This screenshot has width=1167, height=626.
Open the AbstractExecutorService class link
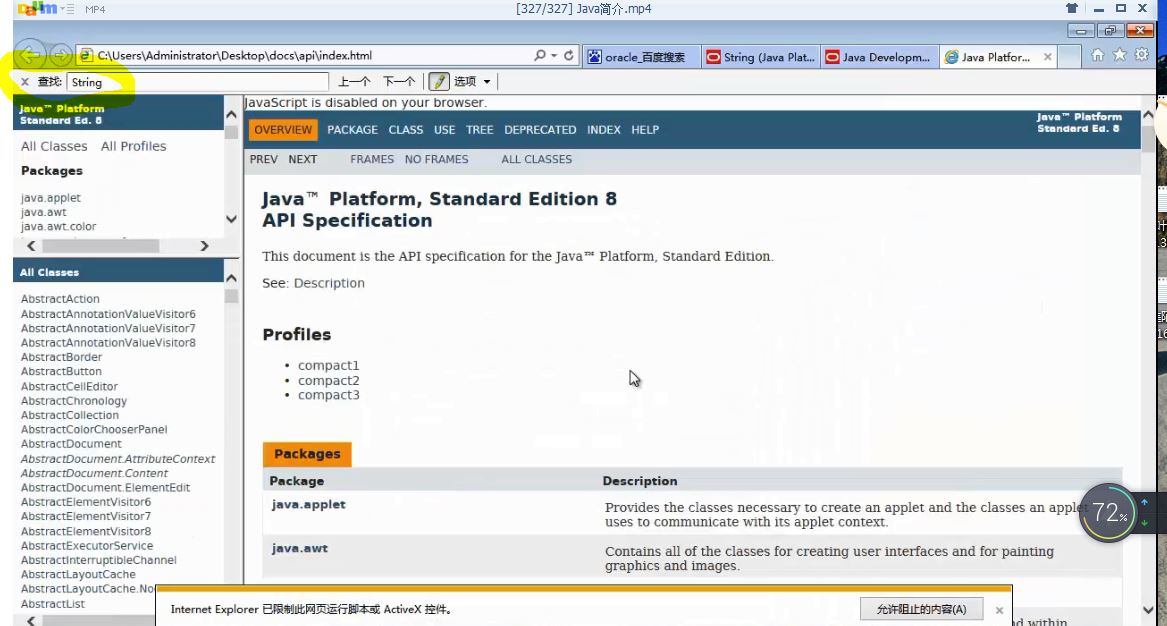[87, 546]
